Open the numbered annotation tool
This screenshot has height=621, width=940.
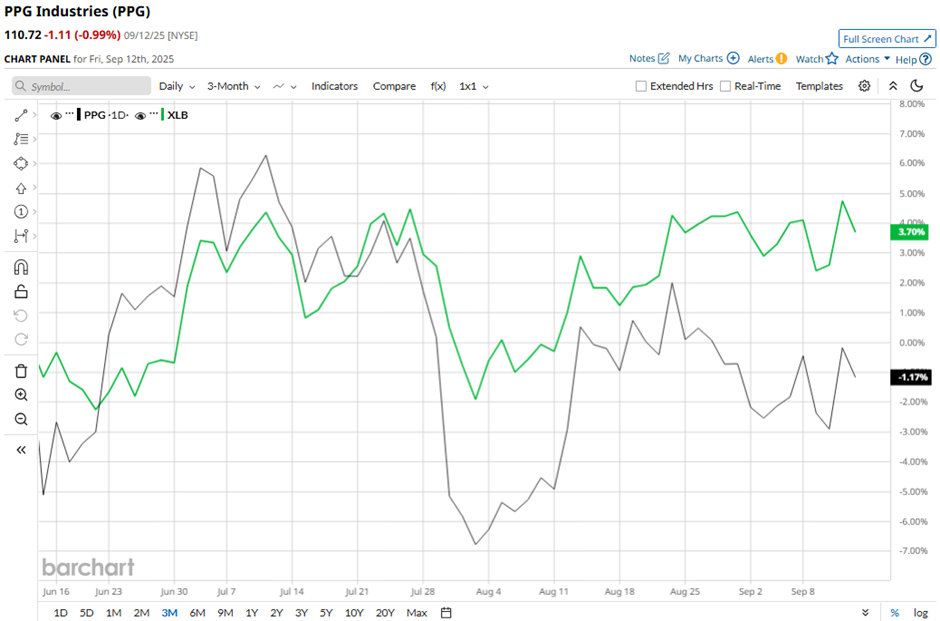coord(21,212)
